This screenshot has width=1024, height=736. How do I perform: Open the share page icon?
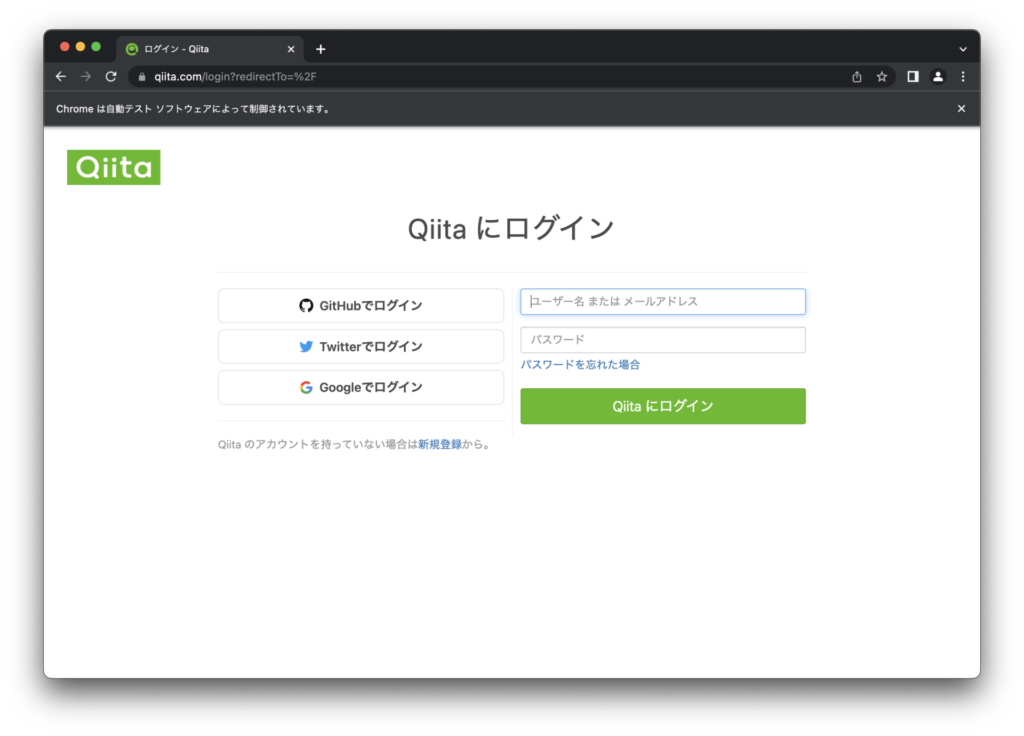click(857, 77)
